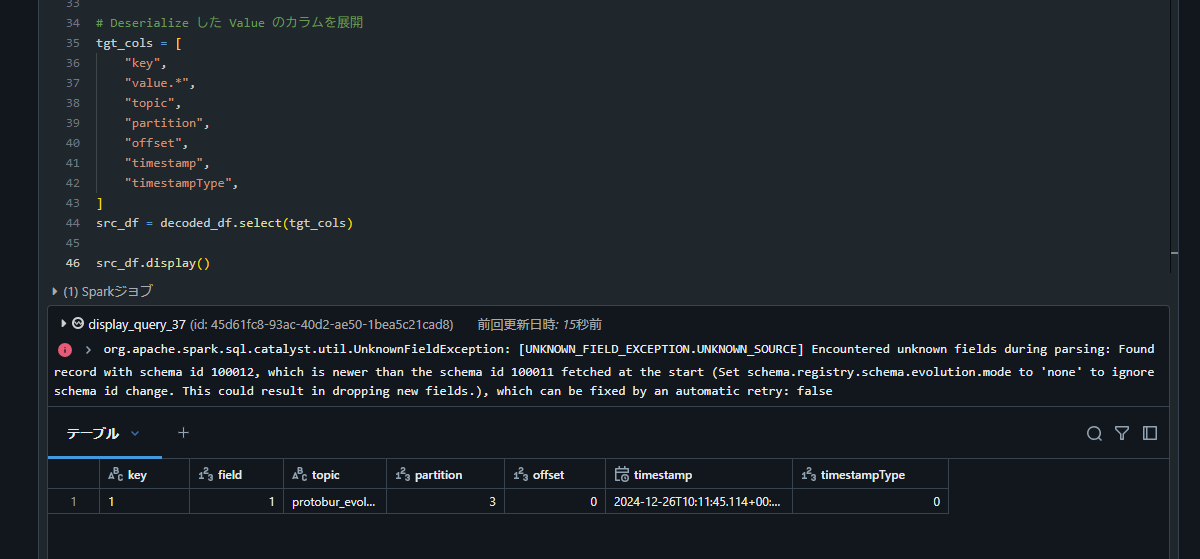Click the red error indicator icon
This screenshot has width=1200, height=559.
click(x=65, y=350)
